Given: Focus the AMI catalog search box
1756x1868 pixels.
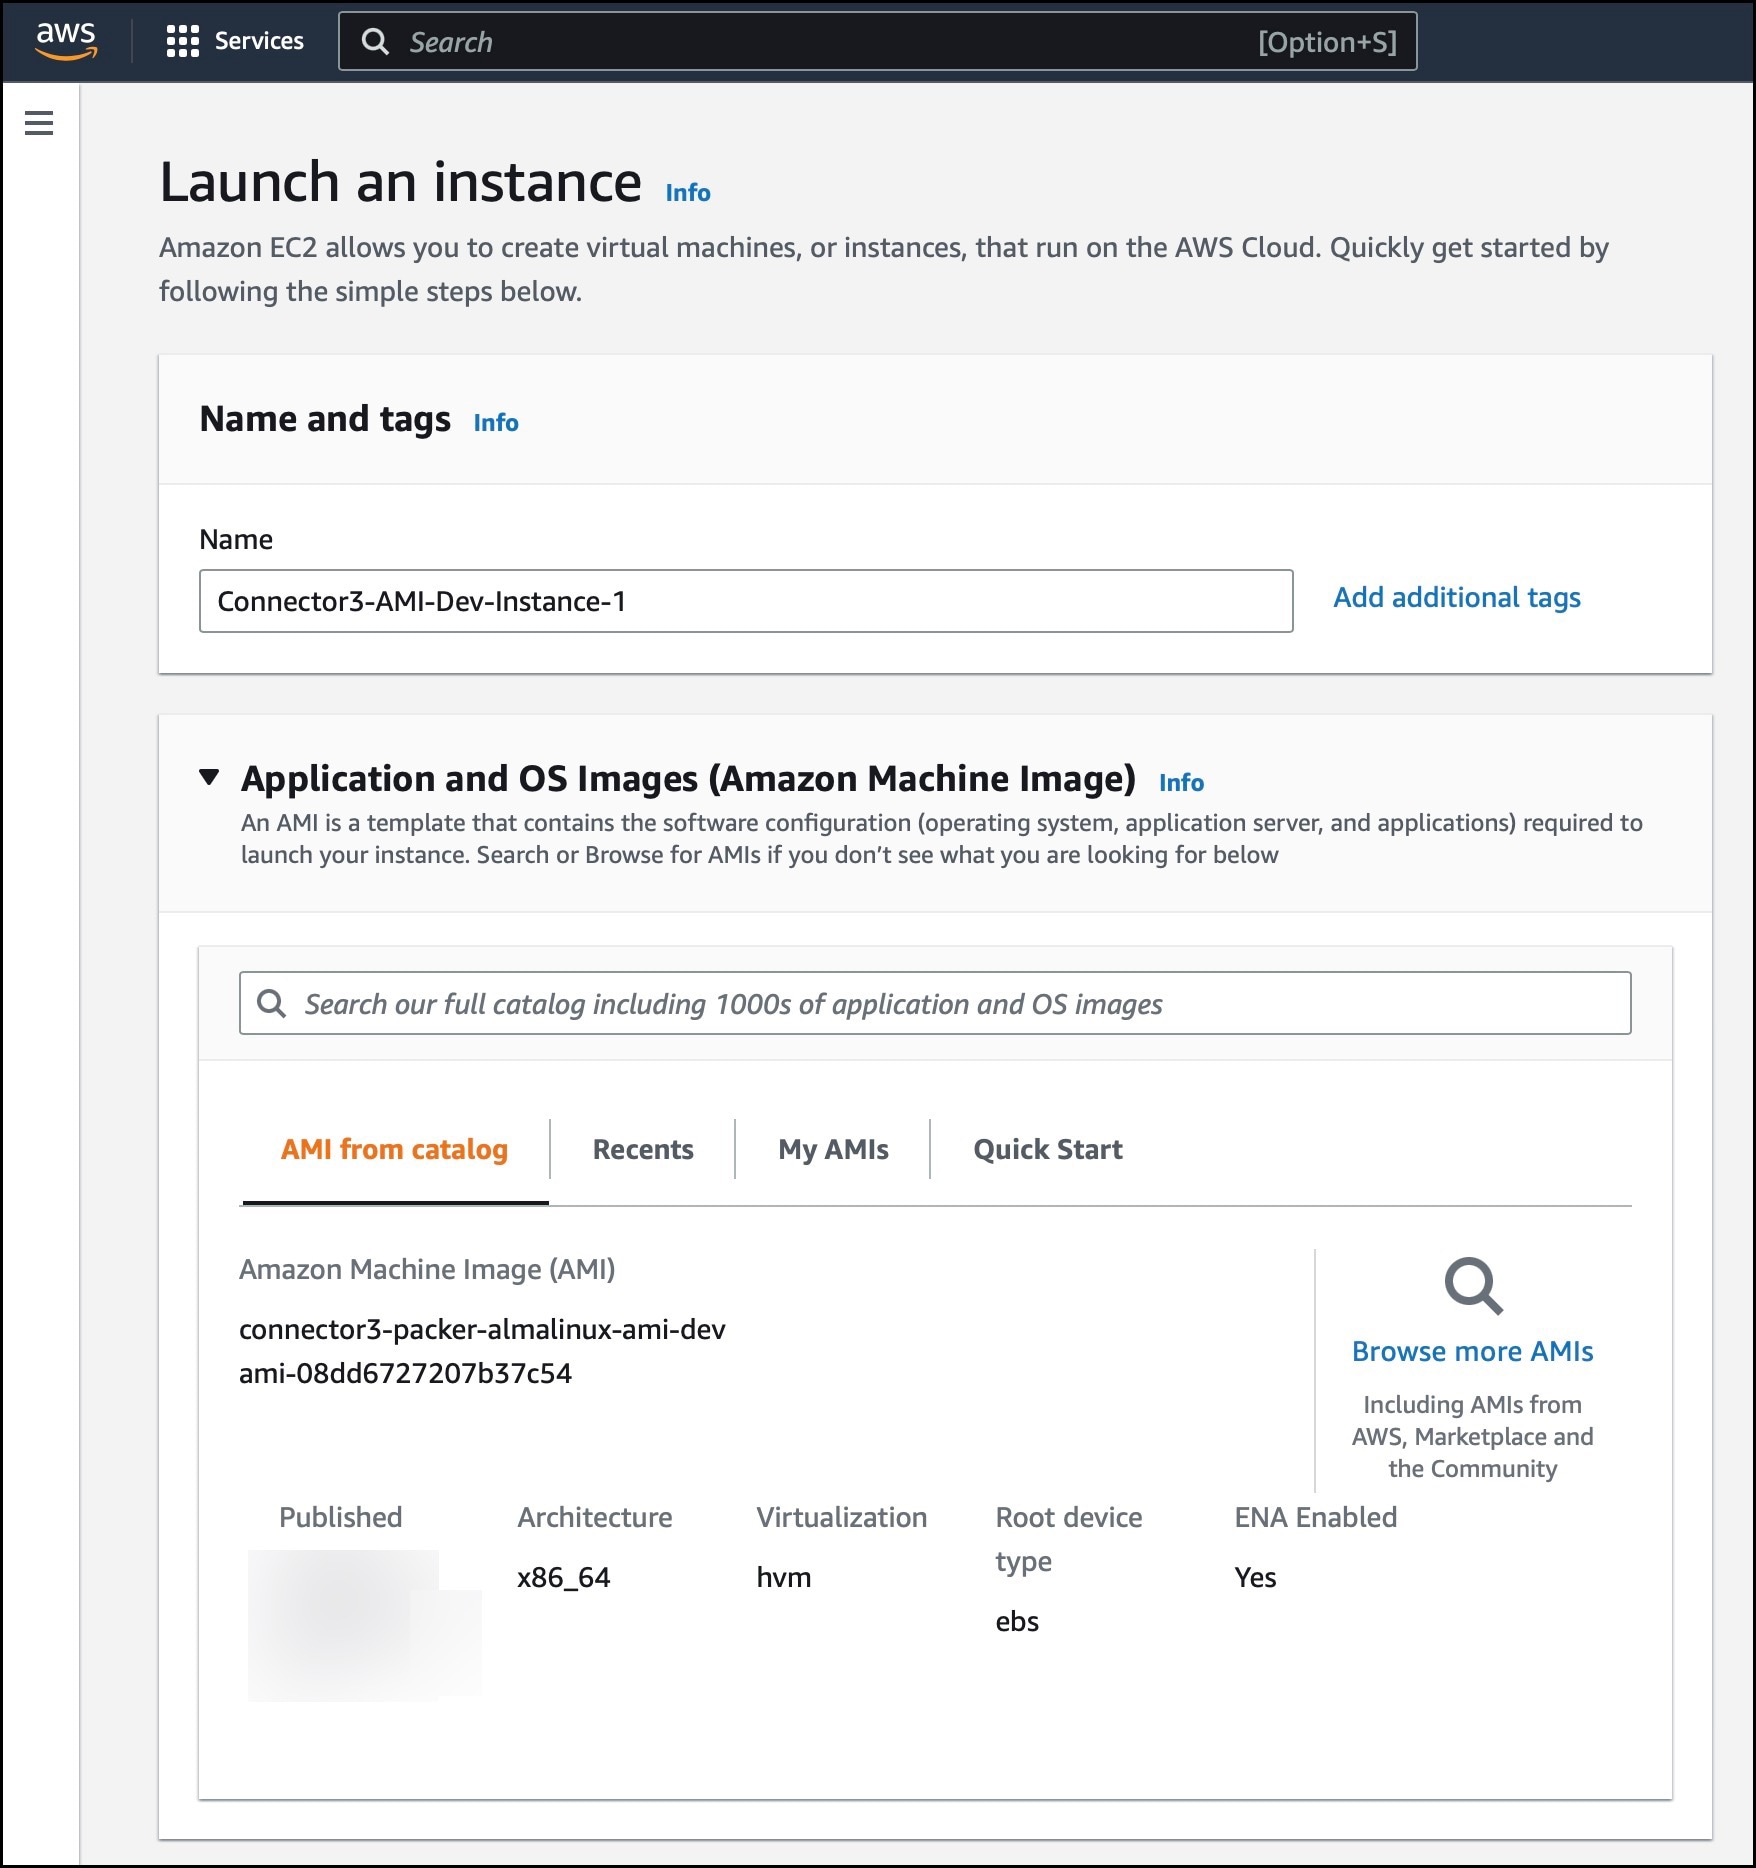Looking at the screenshot, I should (x=935, y=1003).
